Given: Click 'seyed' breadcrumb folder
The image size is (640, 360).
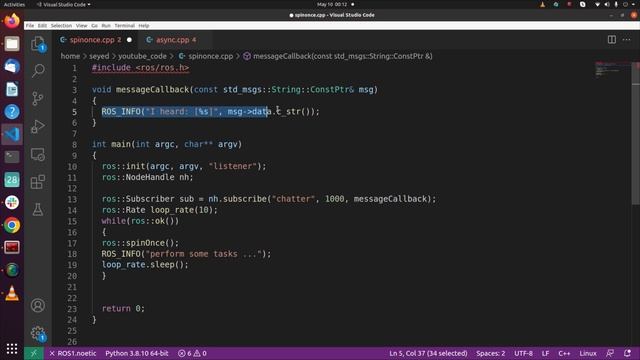Looking at the screenshot, I should coord(99,56).
